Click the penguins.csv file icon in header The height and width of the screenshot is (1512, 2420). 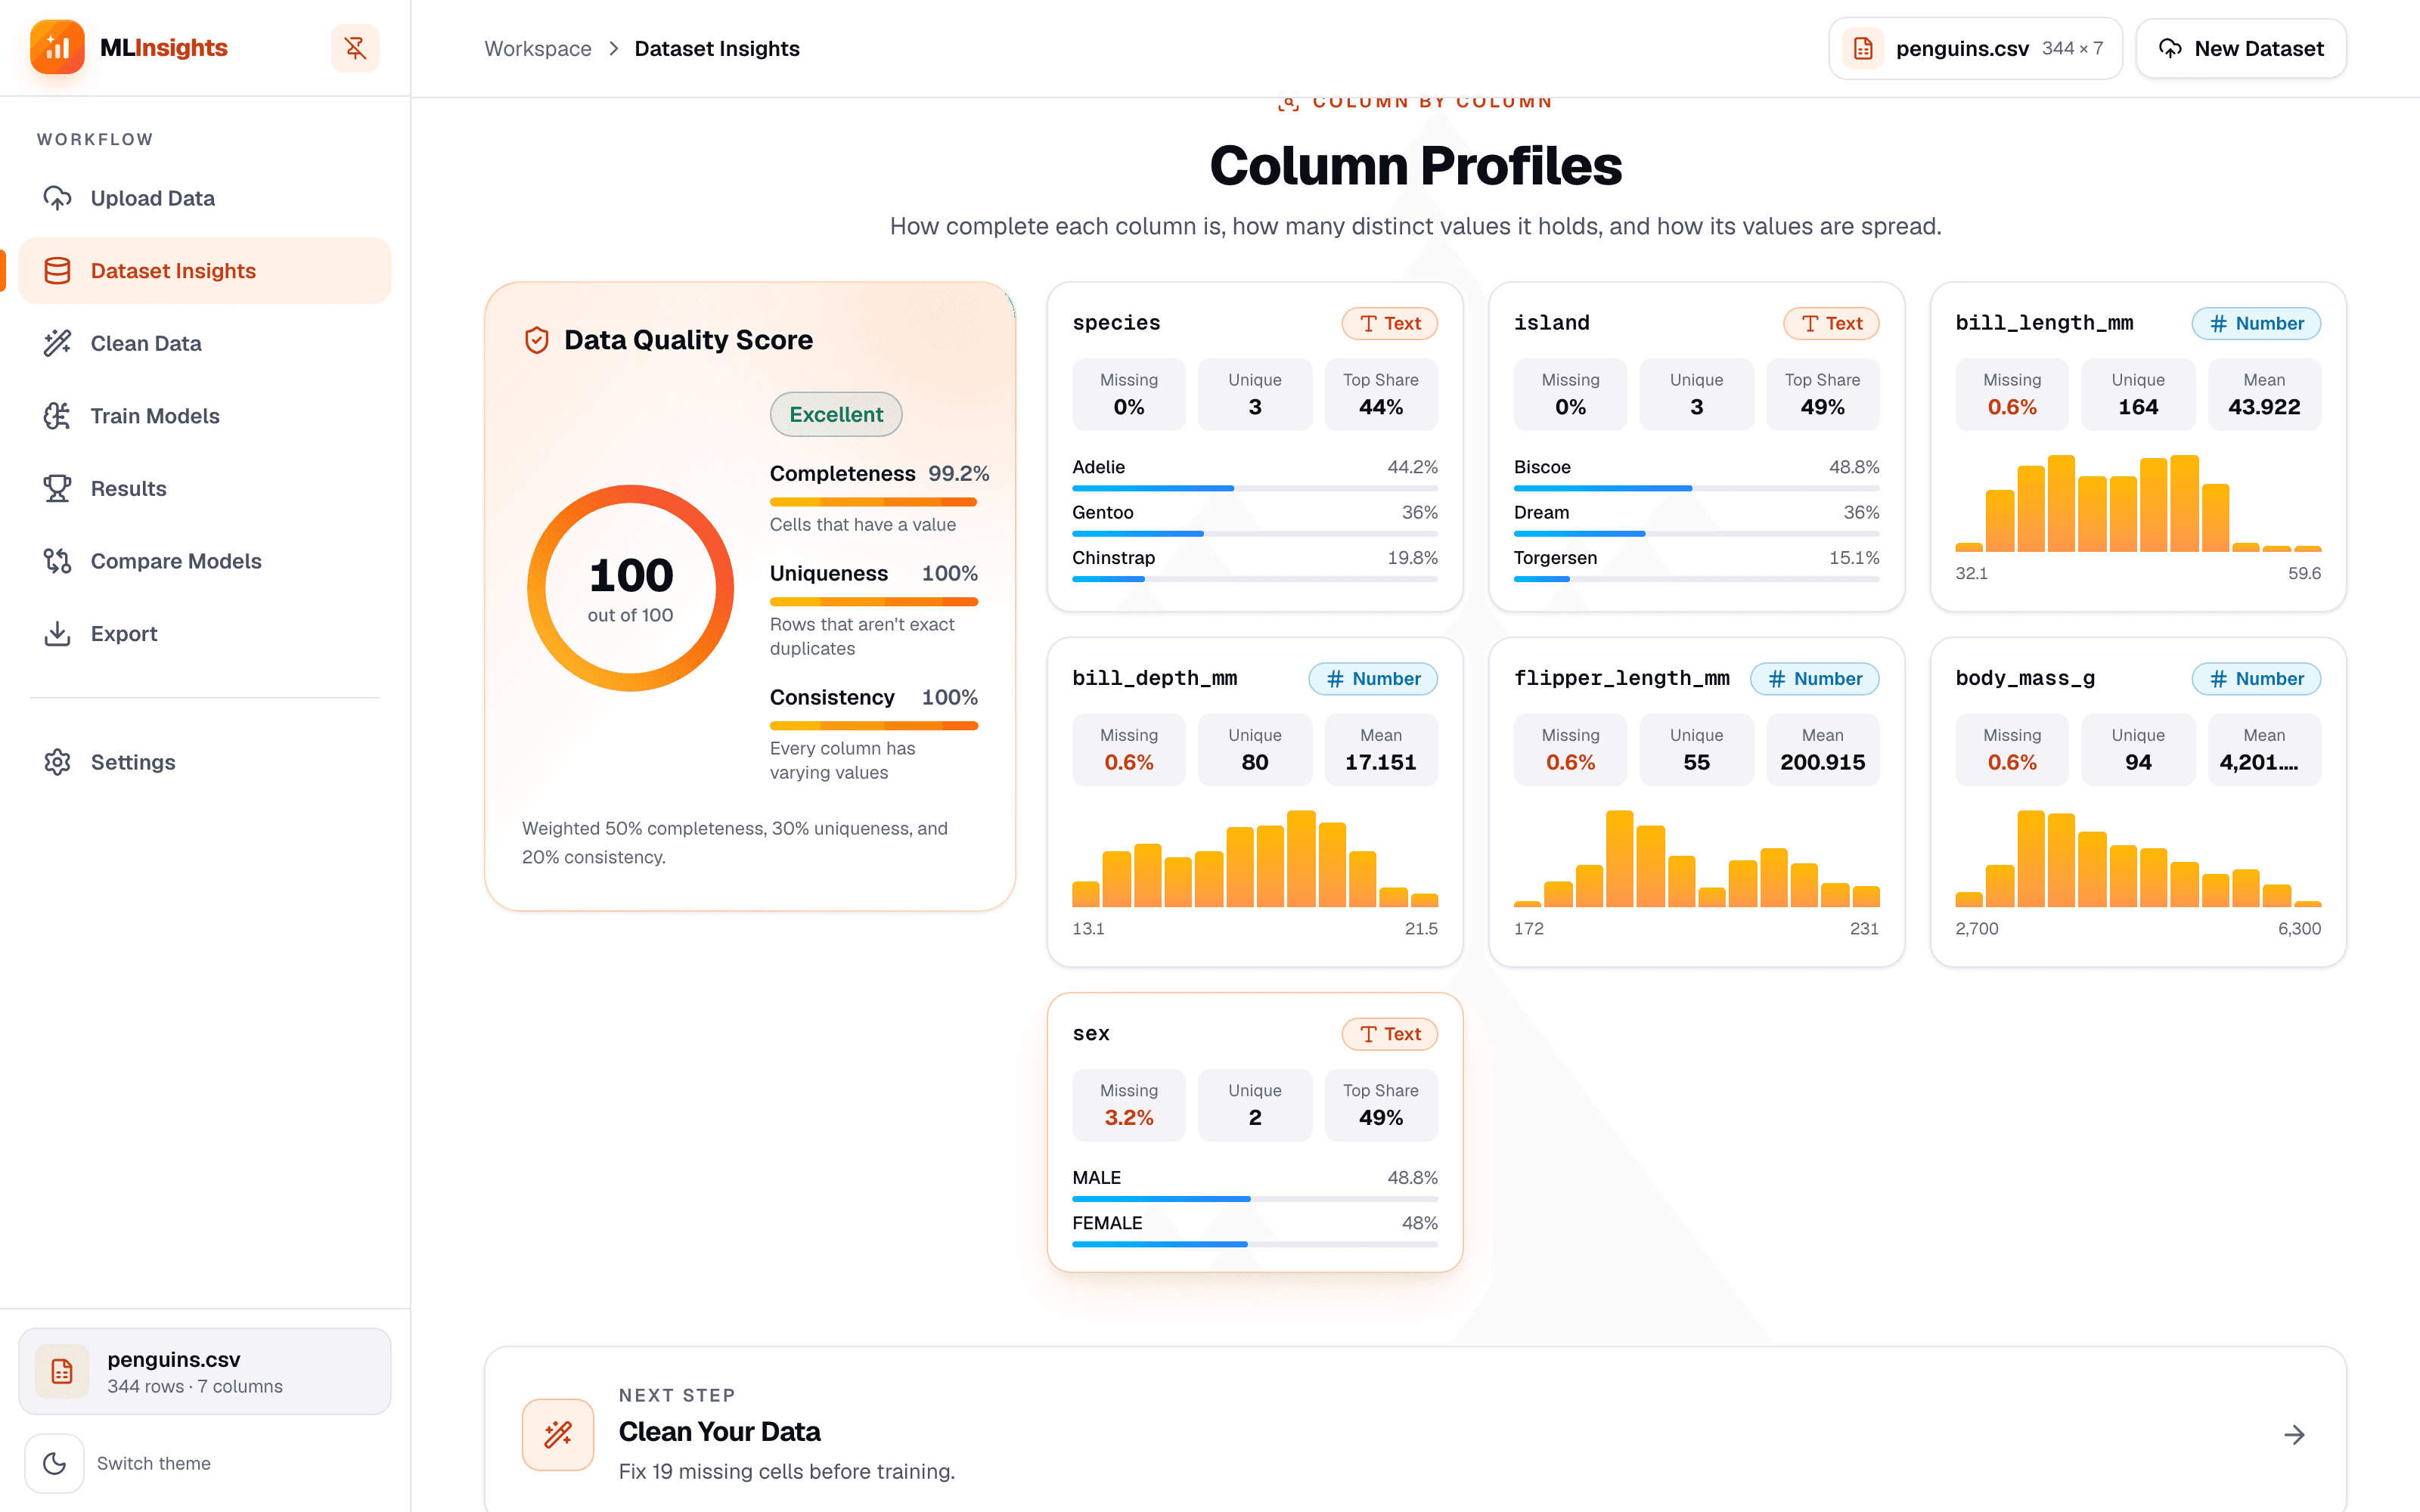click(x=1863, y=48)
